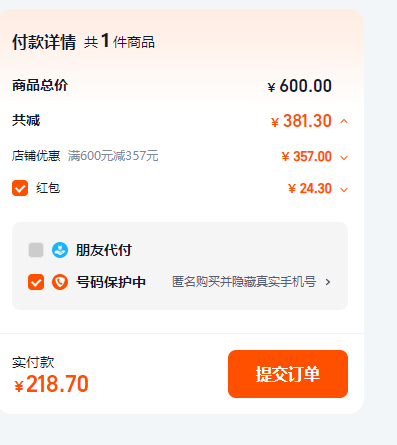Image resolution: width=397 pixels, height=445 pixels.
Task: Click the 店铺优惠 store discount label
Action: coord(36,156)
